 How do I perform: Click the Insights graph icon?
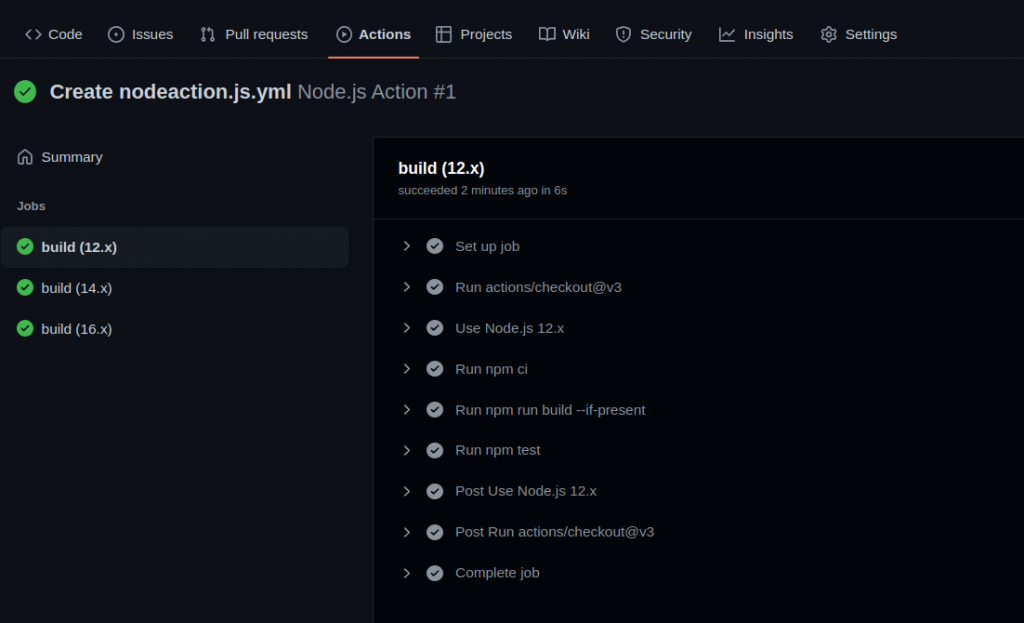[x=727, y=34]
